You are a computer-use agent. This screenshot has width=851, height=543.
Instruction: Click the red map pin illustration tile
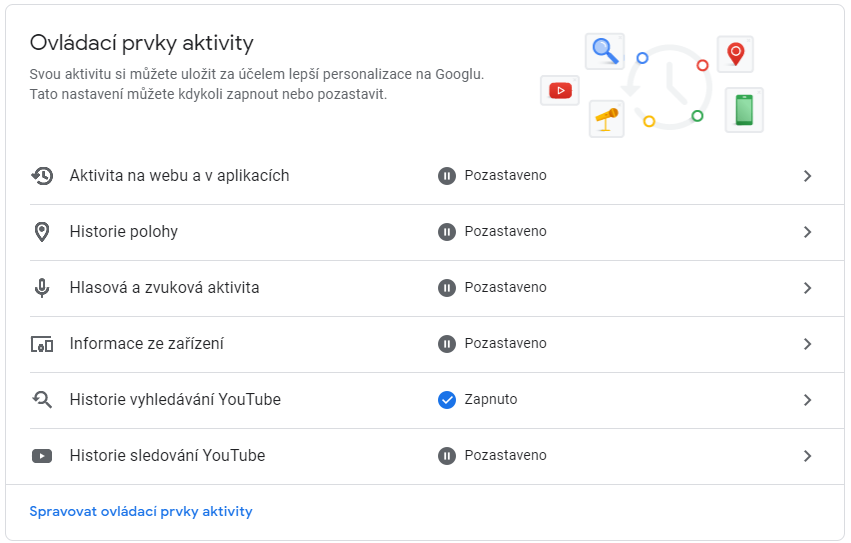click(735, 54)
